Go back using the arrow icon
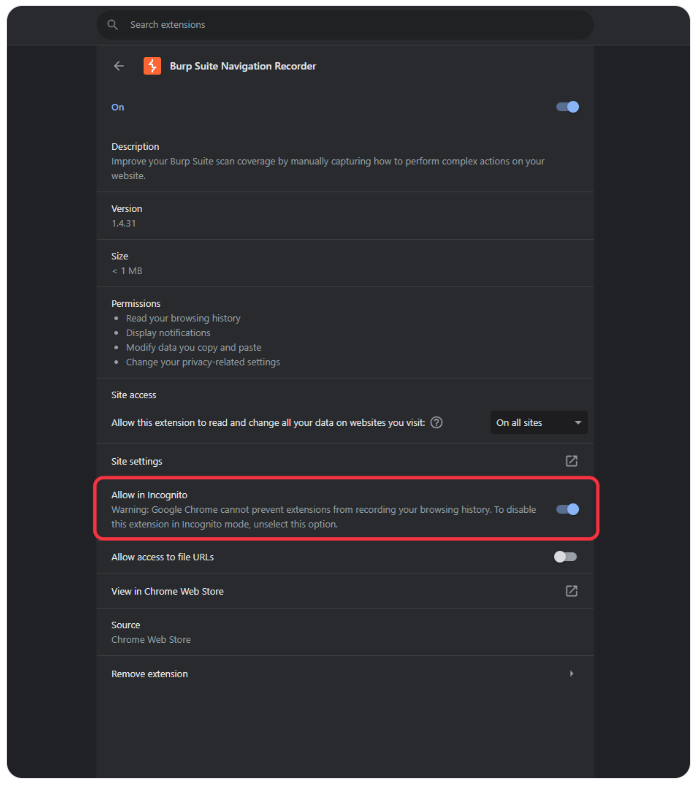Viewport: 700px width, 788px height. pyautogui.click(x=119, y=66)
